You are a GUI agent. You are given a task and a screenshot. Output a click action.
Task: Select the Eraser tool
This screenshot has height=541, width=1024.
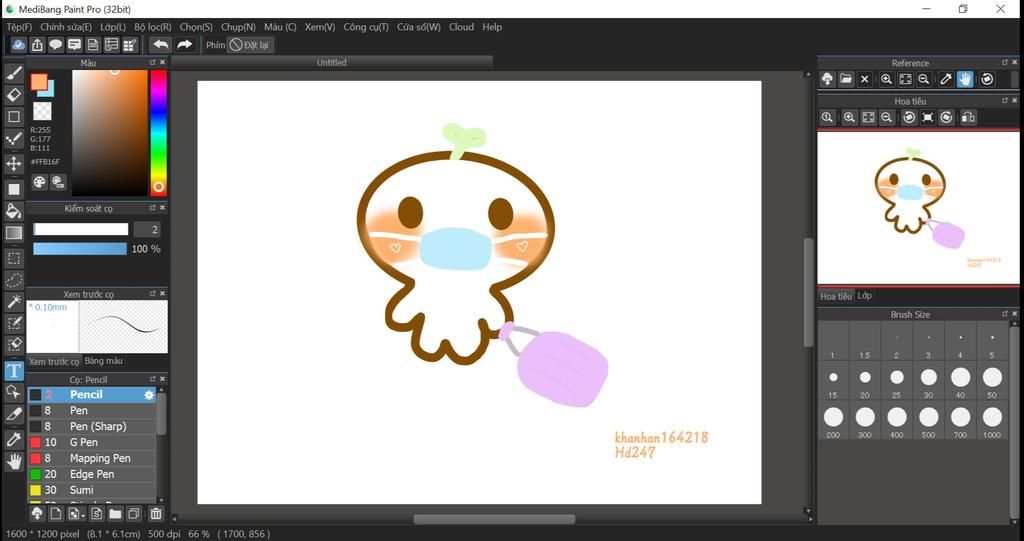[x=14, y=95]
